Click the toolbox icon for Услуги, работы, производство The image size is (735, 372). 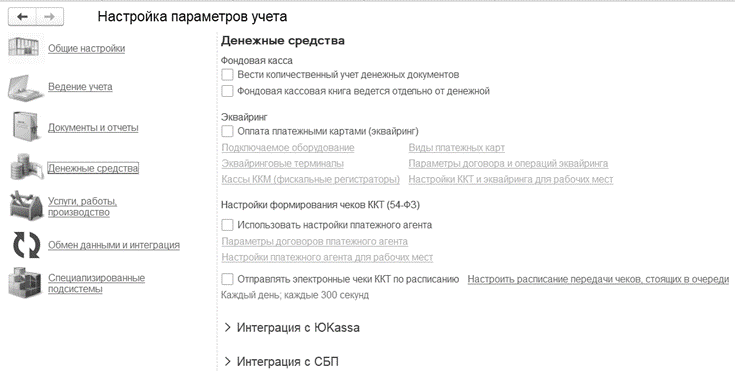[26, 206]
